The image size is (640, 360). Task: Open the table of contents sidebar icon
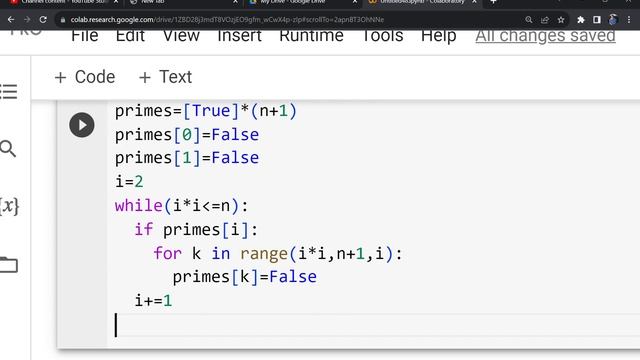9,91
